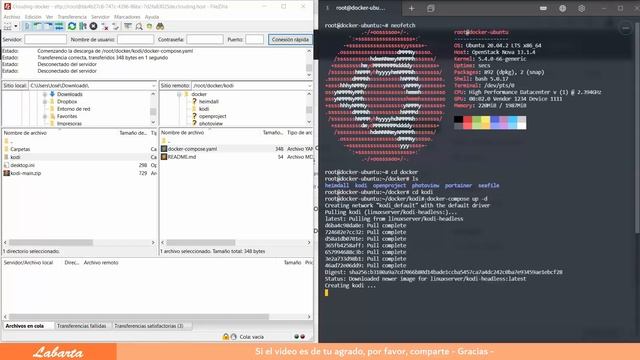
Task: Click the synchronized browsing toolbar icon
Action: click(149, 27)
